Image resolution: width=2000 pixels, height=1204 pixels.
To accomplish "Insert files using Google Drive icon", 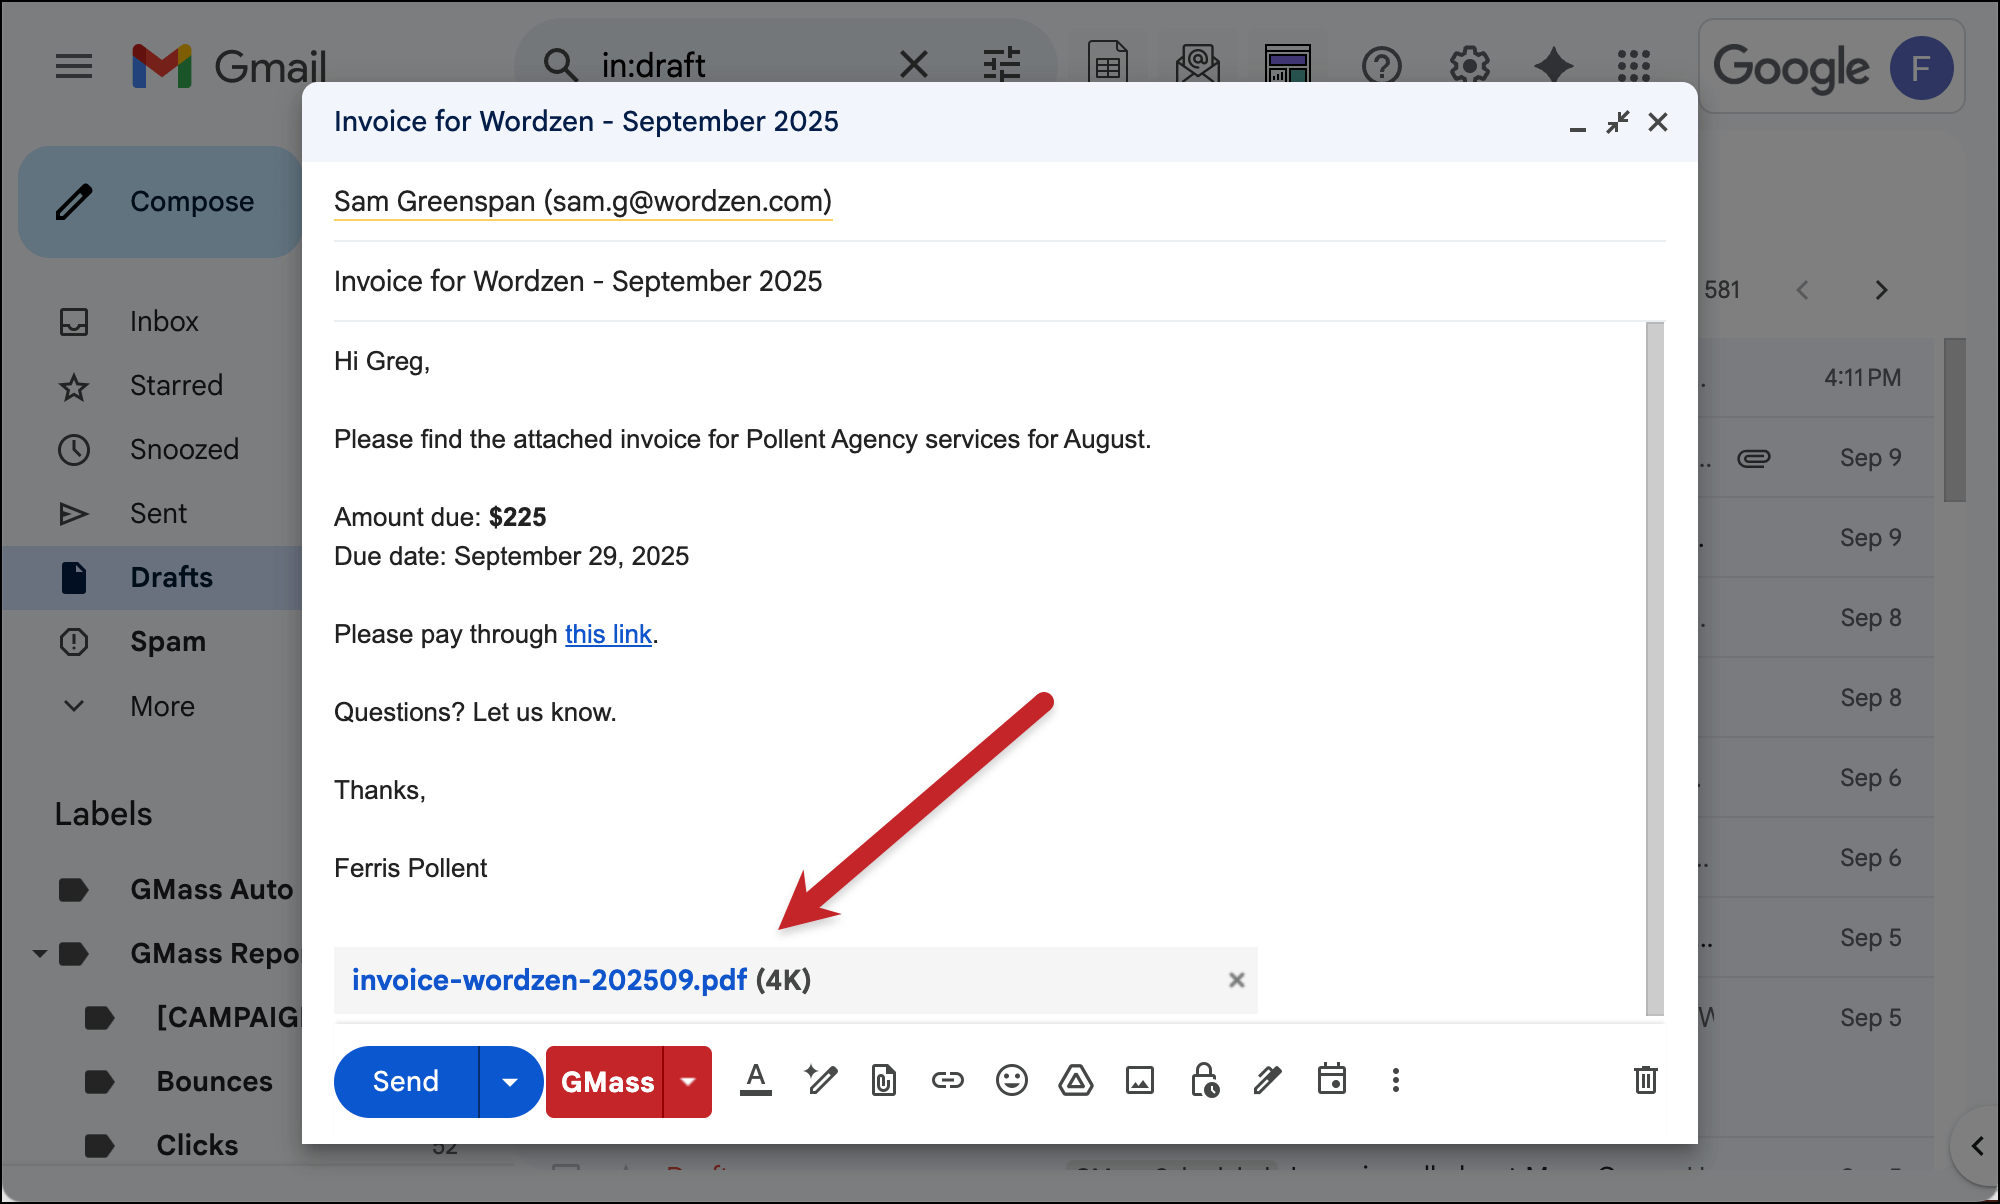I will (x=1075, y=1080).
